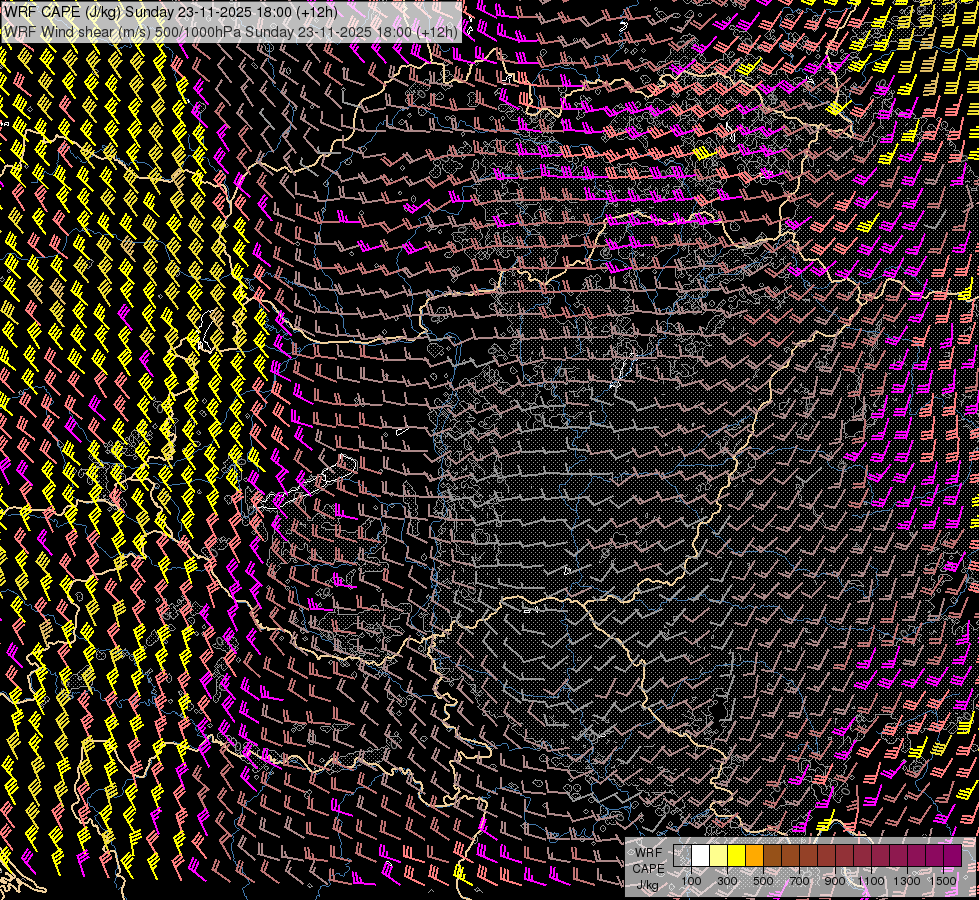Select the 900 label on the CAPE scale
This screenshot has height=900, width=979.
point(835,881)
